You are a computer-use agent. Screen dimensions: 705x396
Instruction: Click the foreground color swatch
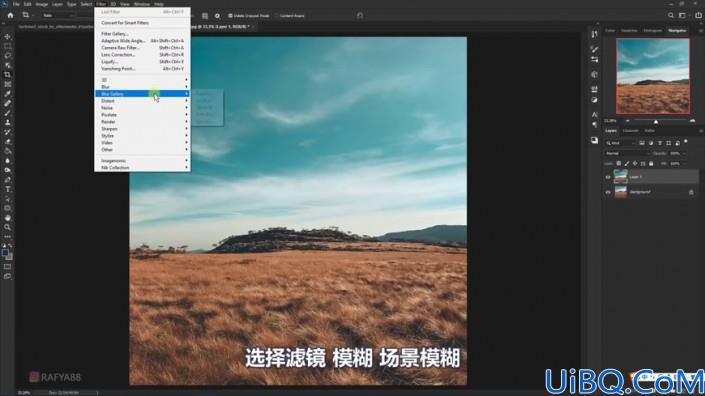click(x=5, y=253)
